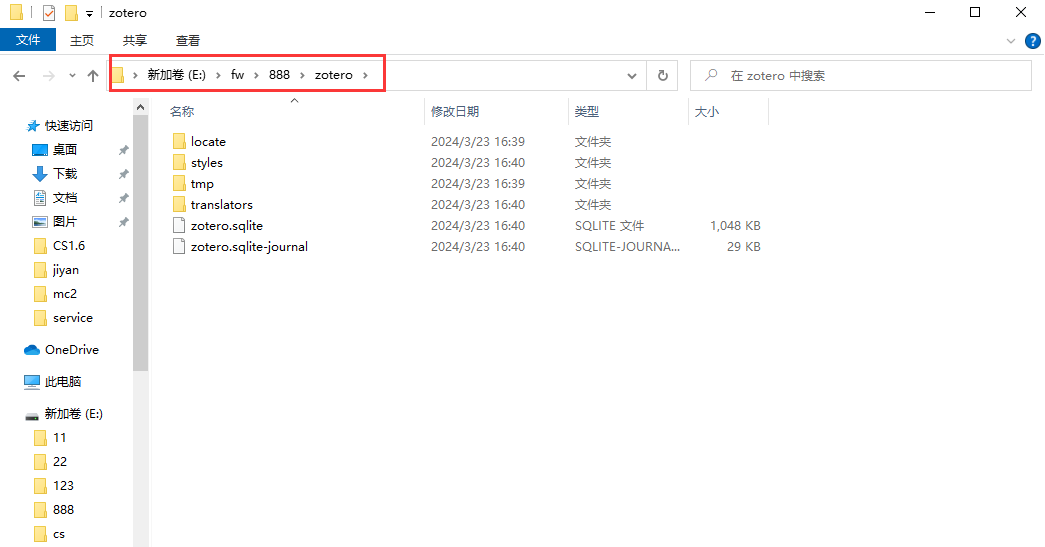Open the new folder quick access icon in title bar
Image resolution: width=1045 pixels, height=547 pixels.
pos(71,13)
